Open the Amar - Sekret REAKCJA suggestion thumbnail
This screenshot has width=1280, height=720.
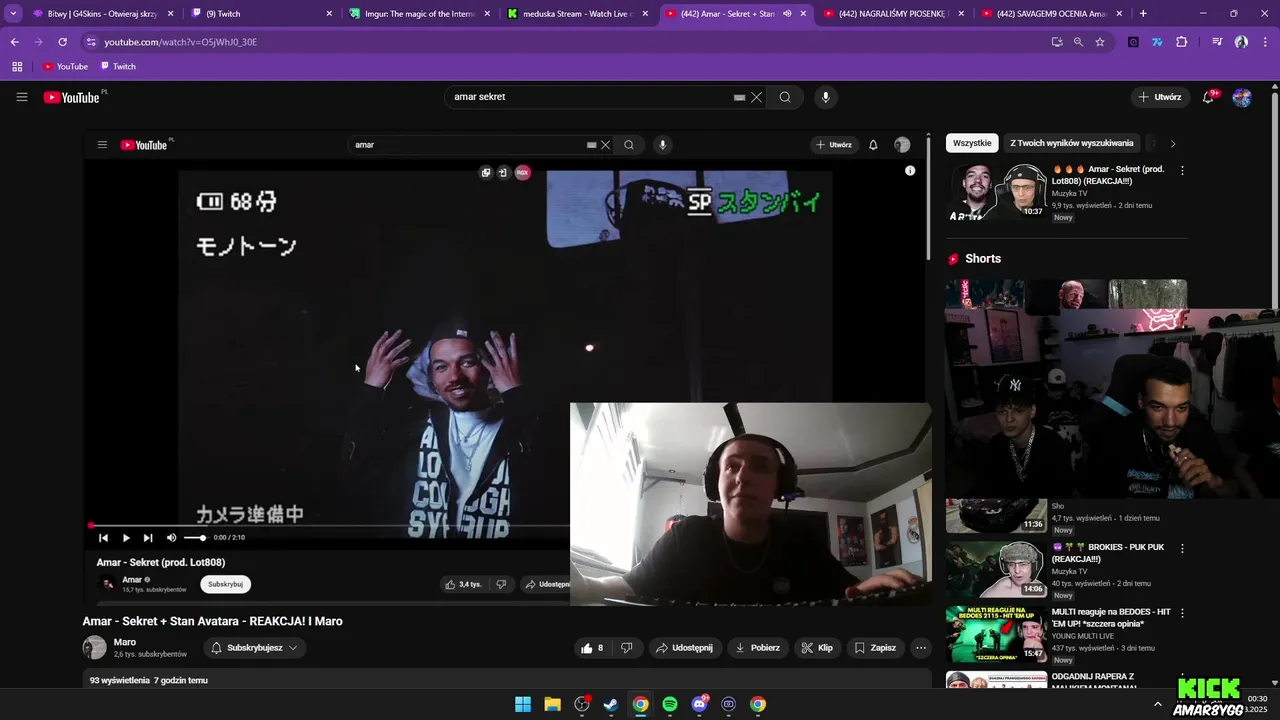(x=996, y=190)
